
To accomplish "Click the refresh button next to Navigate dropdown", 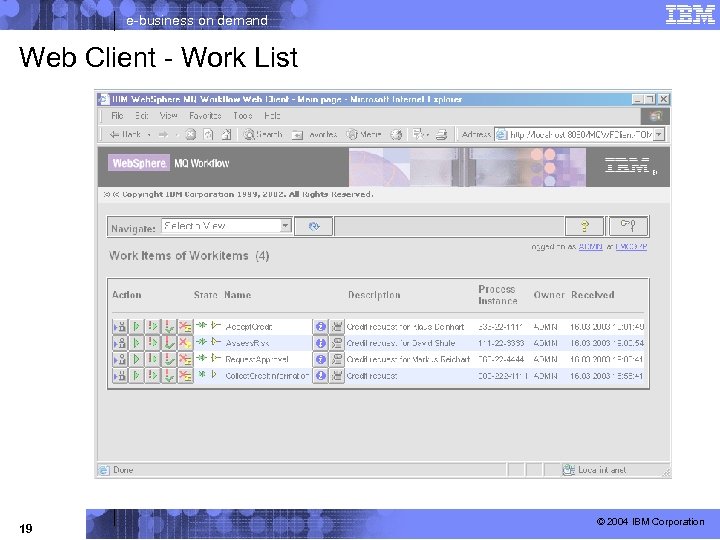I will tap(314, 226).
